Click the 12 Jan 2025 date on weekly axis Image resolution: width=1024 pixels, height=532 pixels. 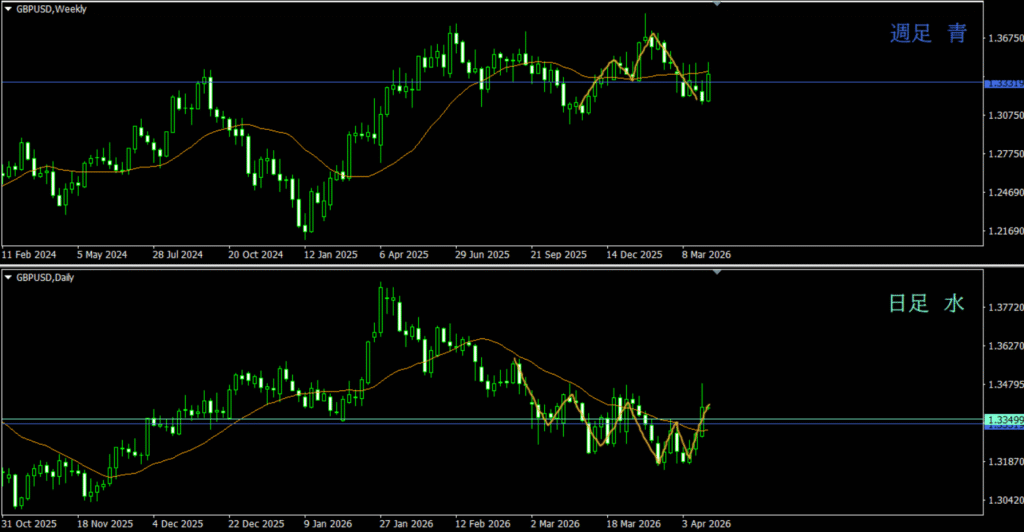tap(330, 255)
